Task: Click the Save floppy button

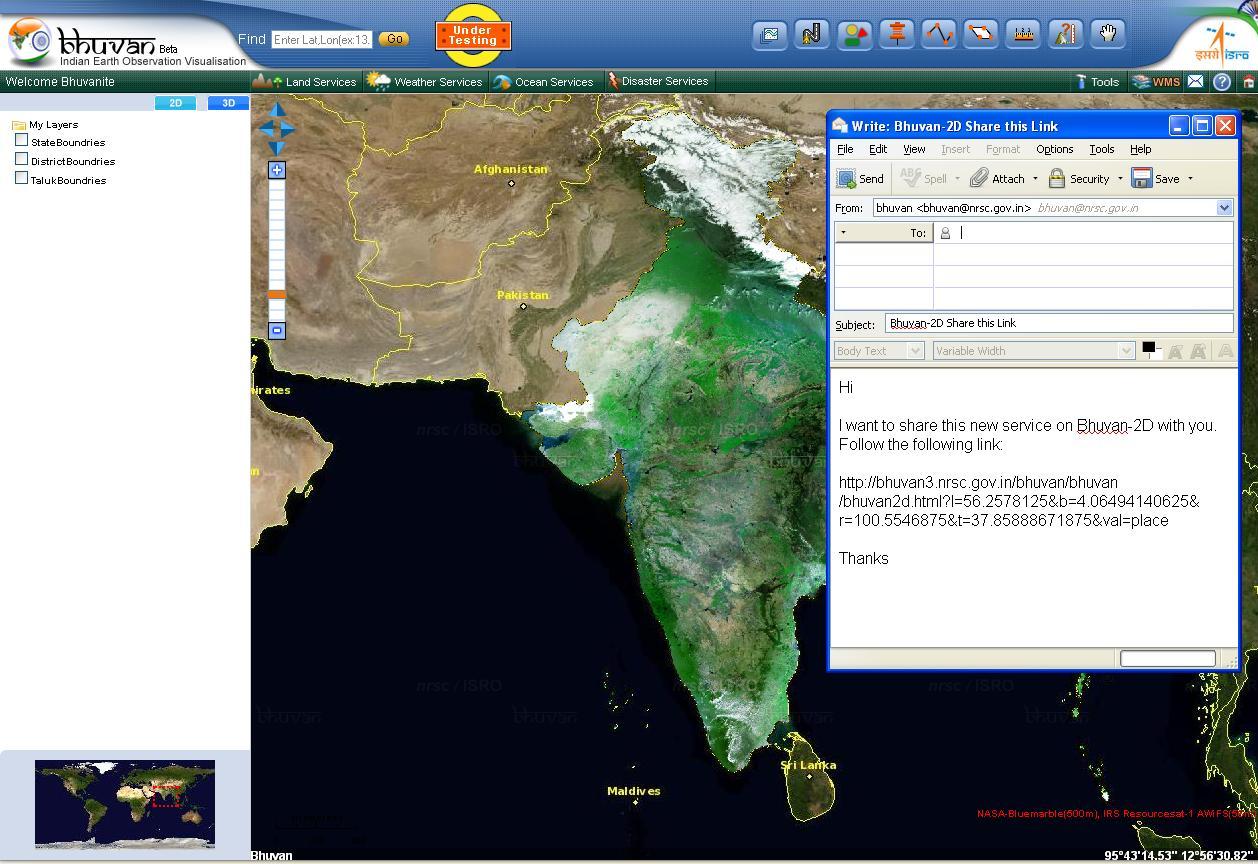Action: 1156,179
